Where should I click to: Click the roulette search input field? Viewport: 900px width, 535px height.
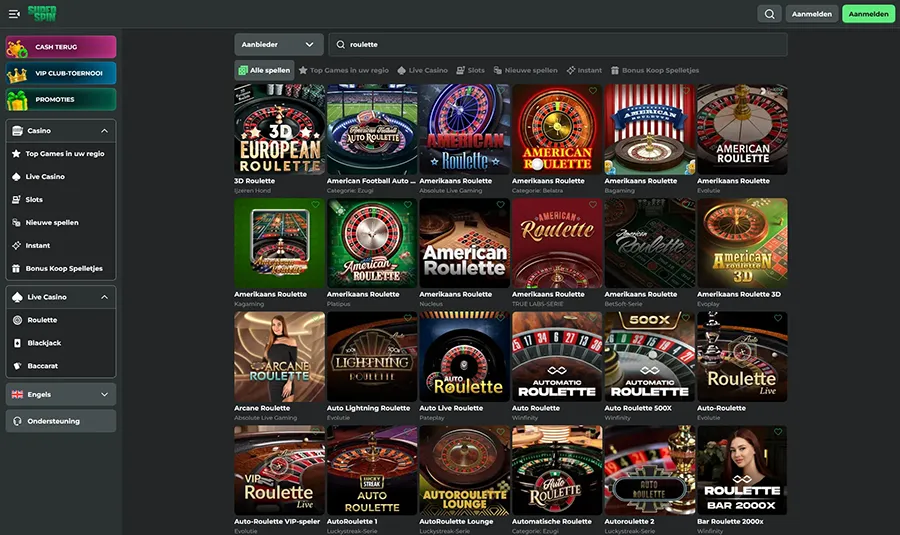558,44
